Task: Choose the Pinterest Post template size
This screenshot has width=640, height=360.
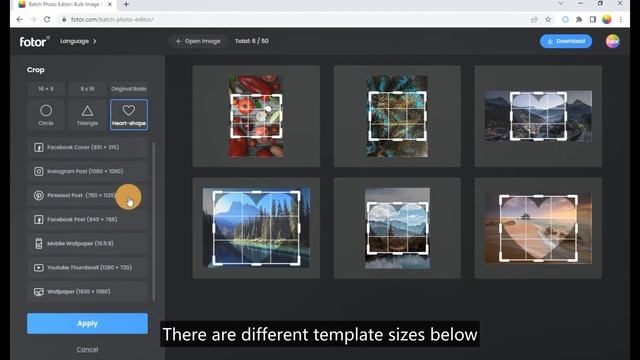Action: click(x=87, y=196)
